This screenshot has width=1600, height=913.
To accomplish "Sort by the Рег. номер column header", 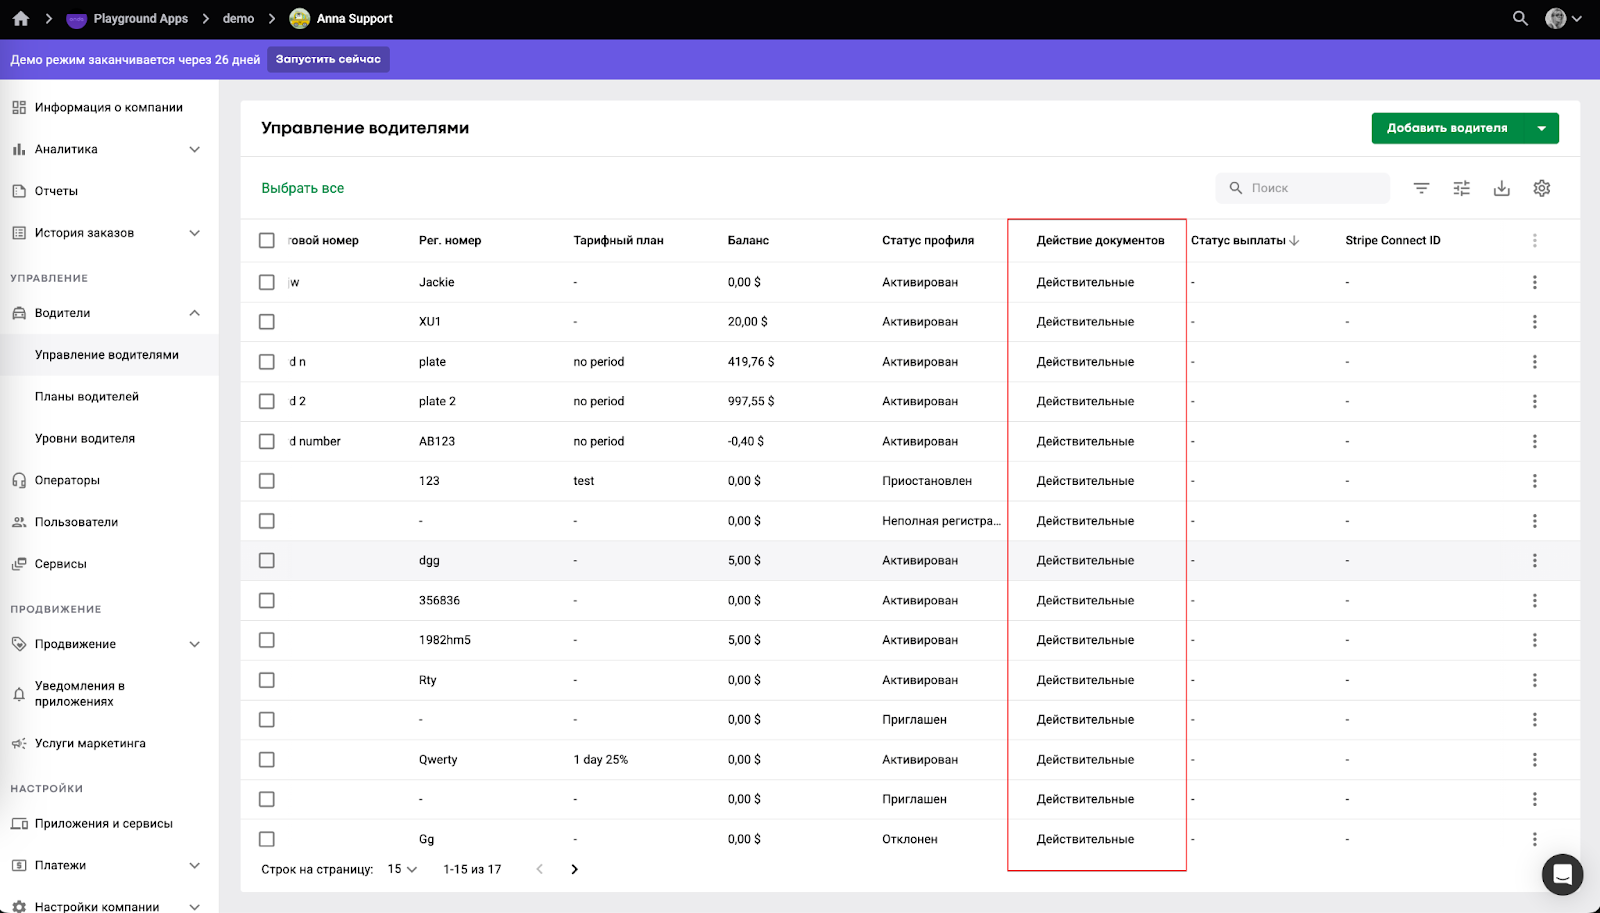I will (x=450, y=240).
